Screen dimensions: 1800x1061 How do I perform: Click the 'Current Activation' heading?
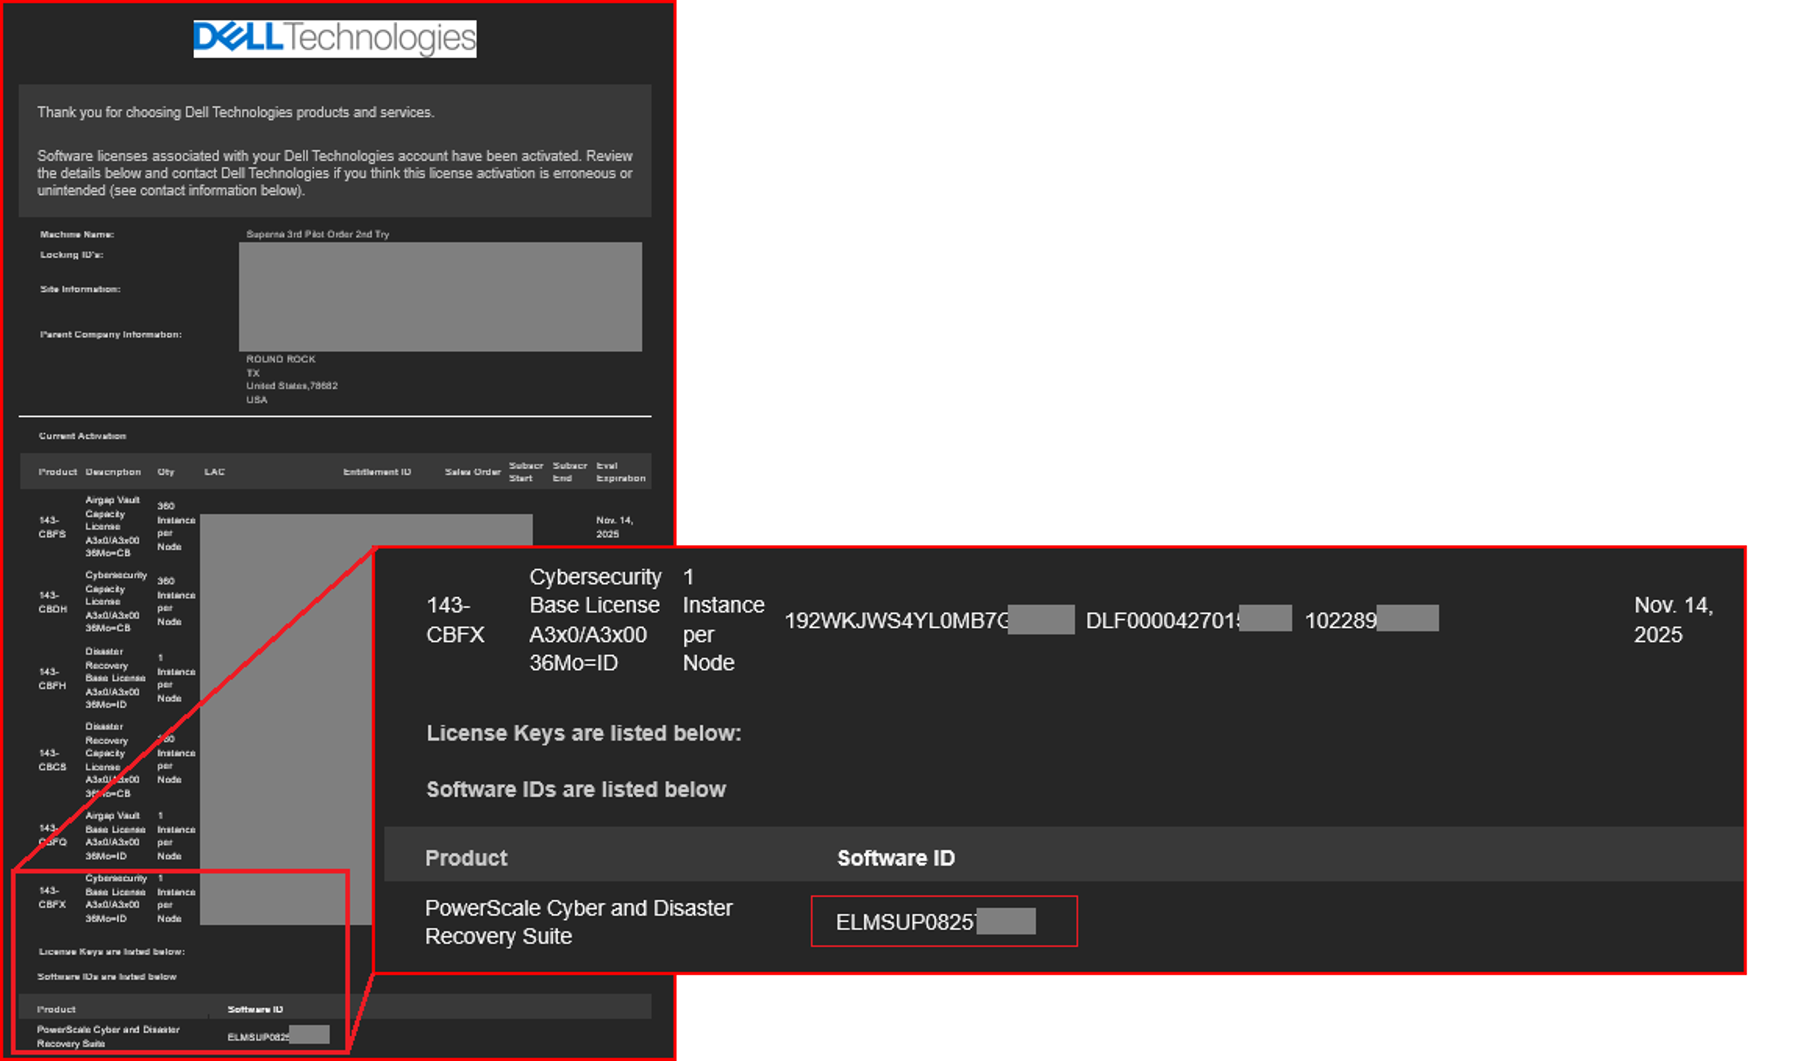(x=83, y=436)
